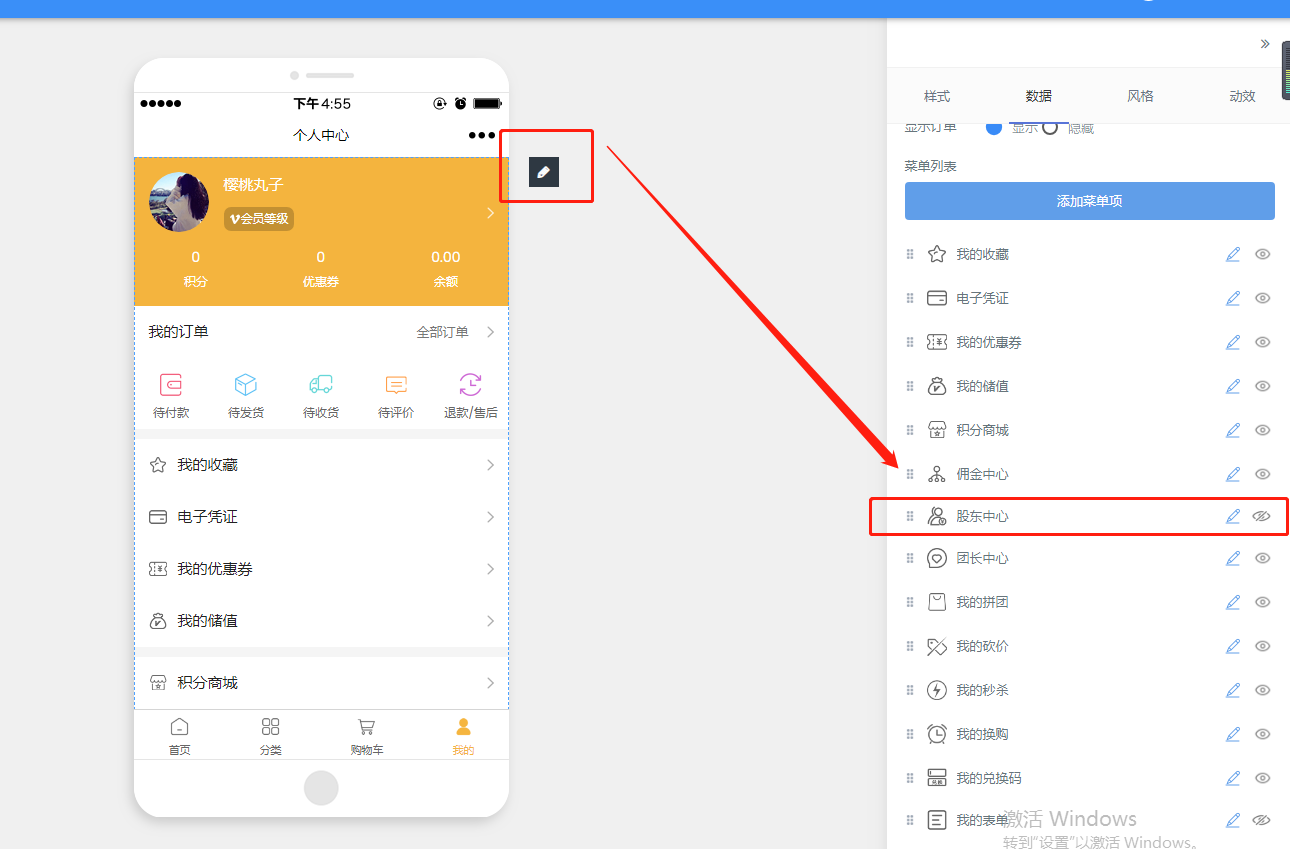Expand the 我的优惠券 row arrow in preview
The height and width of the screenshot is (849, 1290).
489,568
